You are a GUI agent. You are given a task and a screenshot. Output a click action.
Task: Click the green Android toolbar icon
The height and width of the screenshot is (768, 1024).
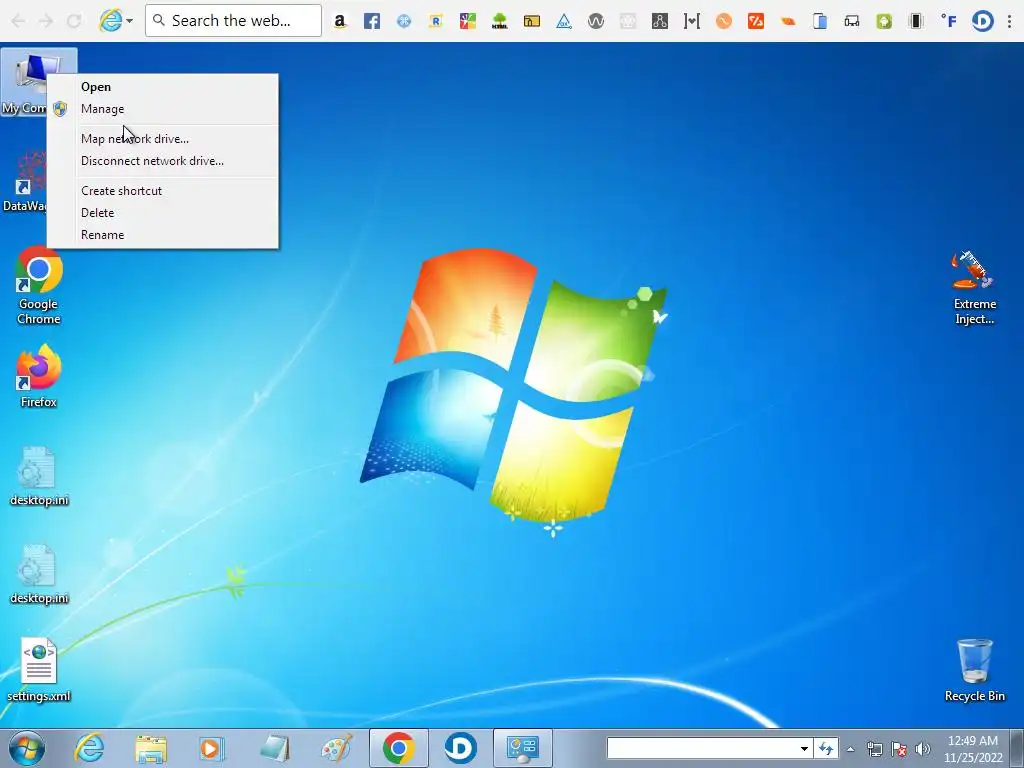884,21
